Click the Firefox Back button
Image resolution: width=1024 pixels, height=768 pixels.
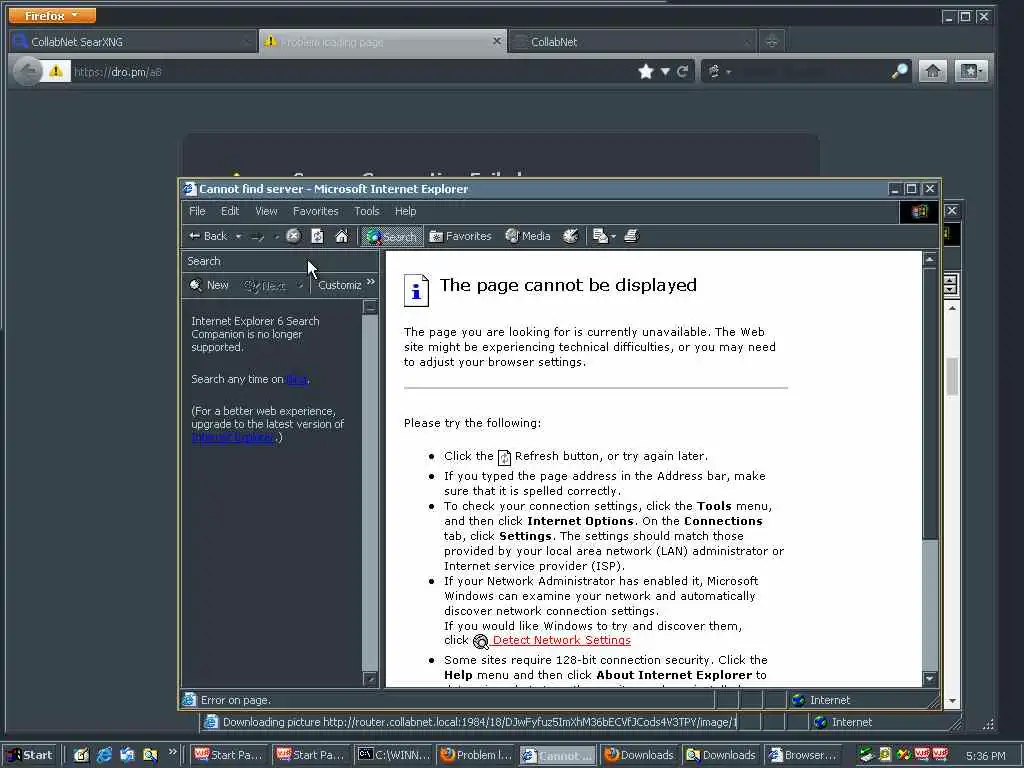tap(27, 71)
